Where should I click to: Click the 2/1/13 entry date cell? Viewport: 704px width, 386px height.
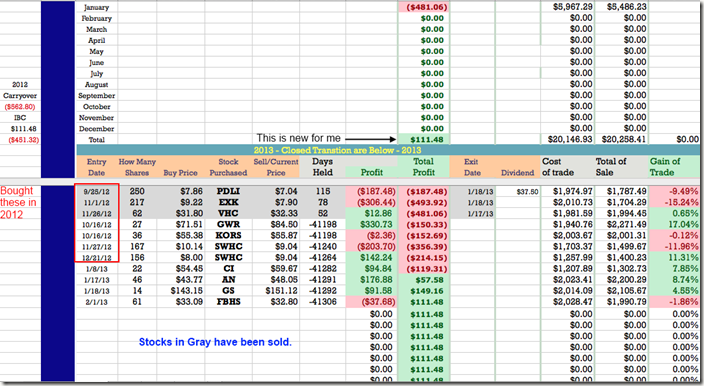click(97, 302)
